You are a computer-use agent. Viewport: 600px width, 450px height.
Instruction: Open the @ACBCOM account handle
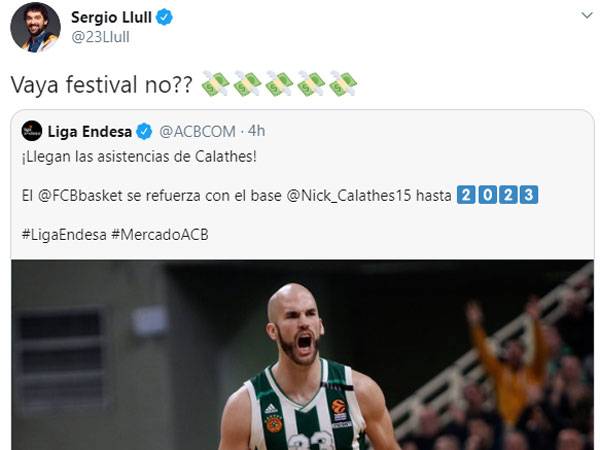click(197, 132)
